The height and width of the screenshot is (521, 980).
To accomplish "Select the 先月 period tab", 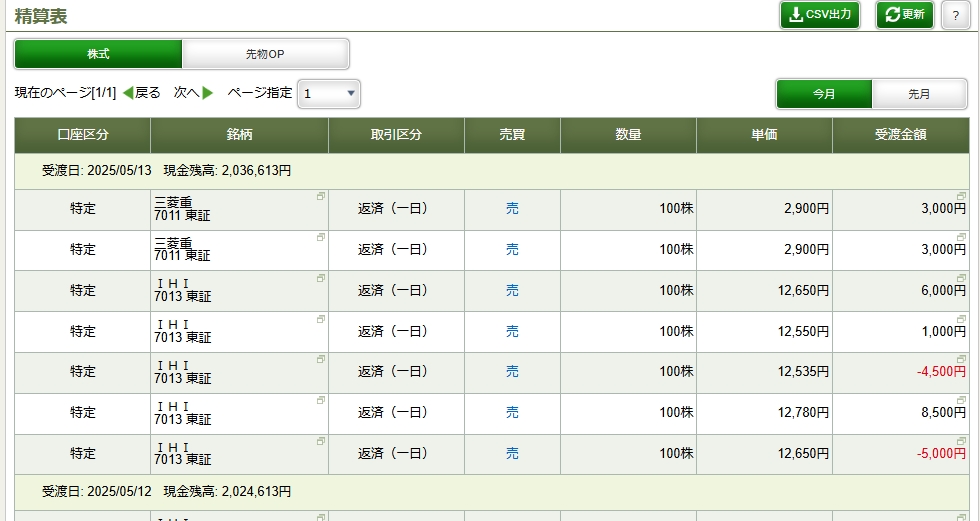I will coord(919,94).
